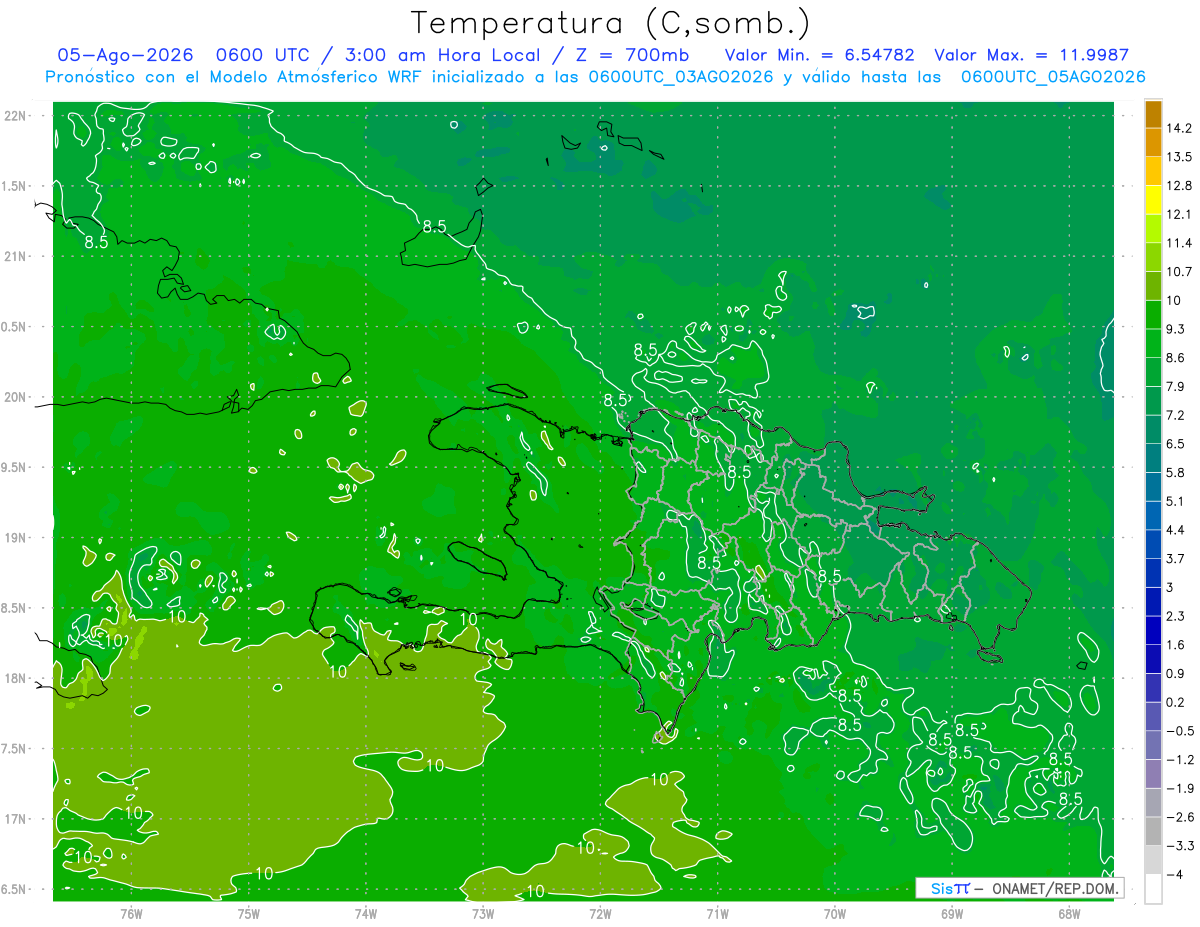1200x927 pixels.
Task: Click the '75W' longitude axis label
Action: pos(249,913)
